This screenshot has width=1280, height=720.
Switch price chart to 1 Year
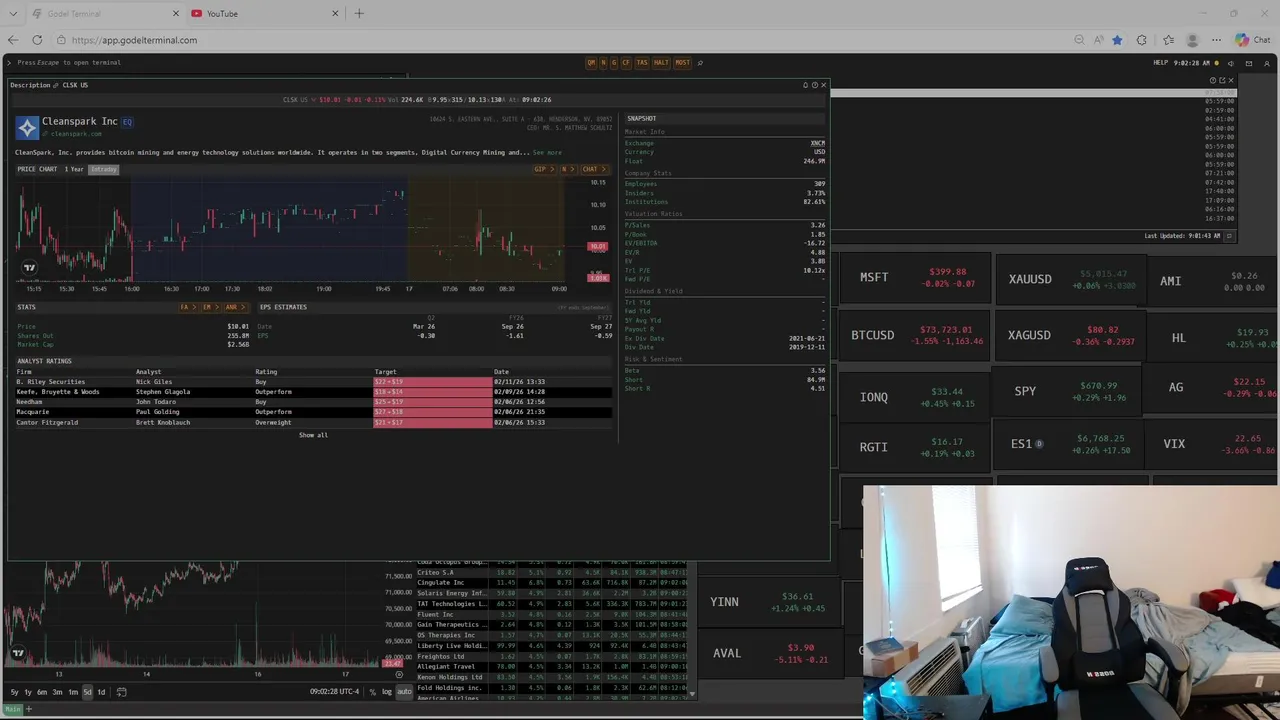point(74,169)
